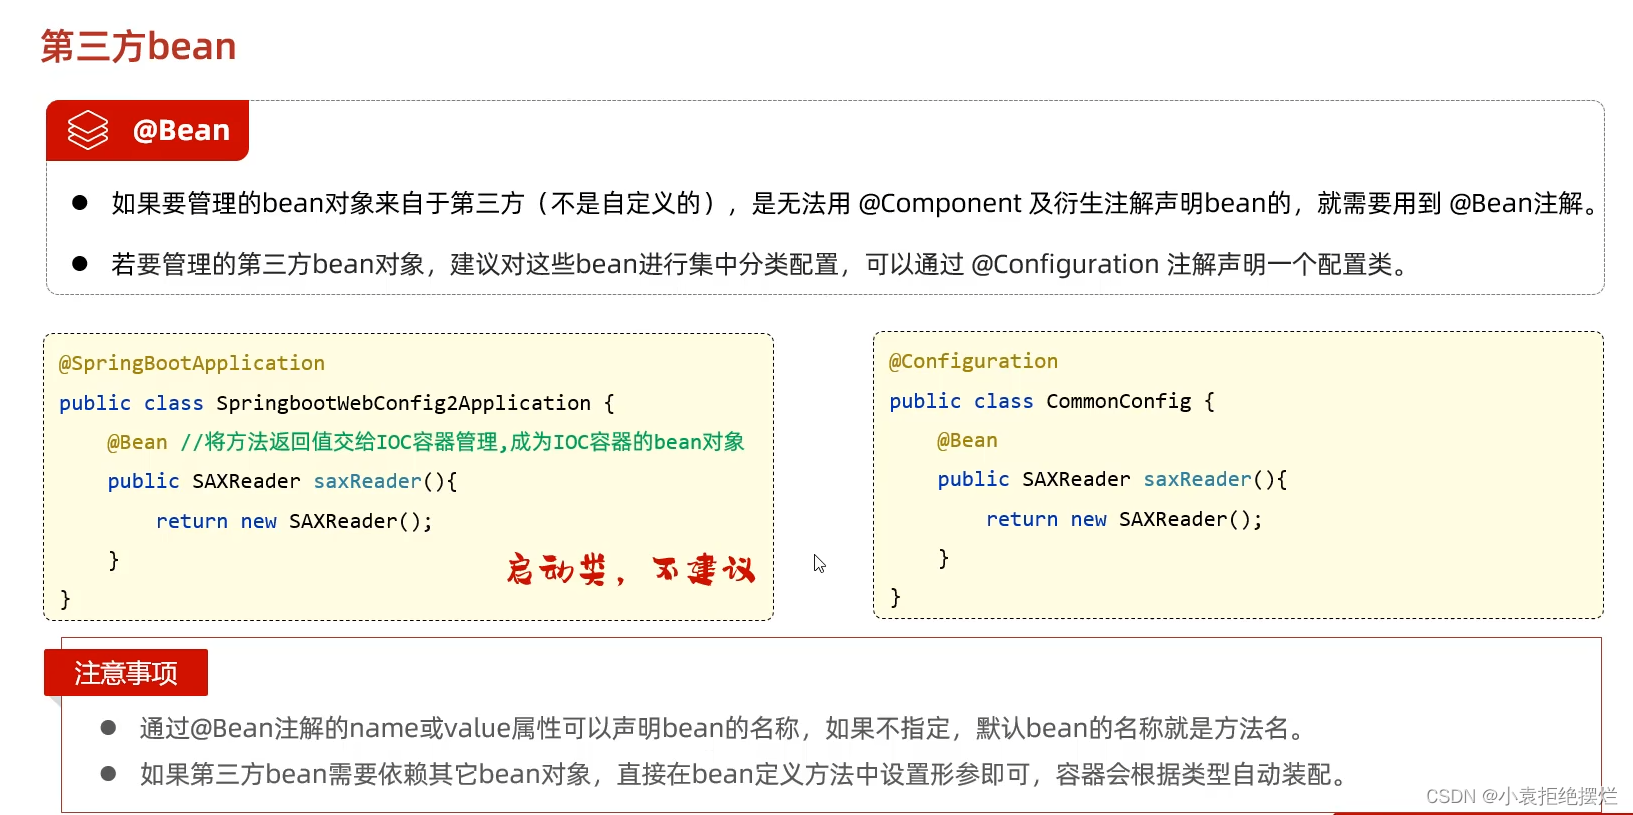Click the bullet text starting '若要管理的第三方bean对象'

point(761,264)
